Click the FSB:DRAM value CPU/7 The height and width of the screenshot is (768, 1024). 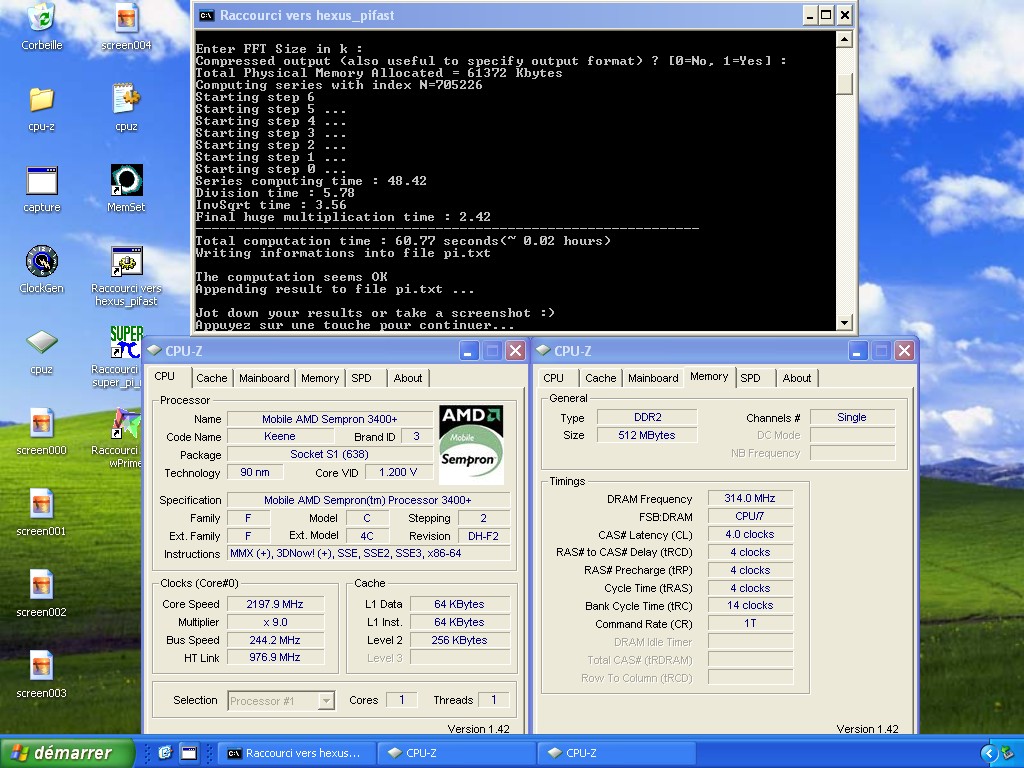(750, 516)
